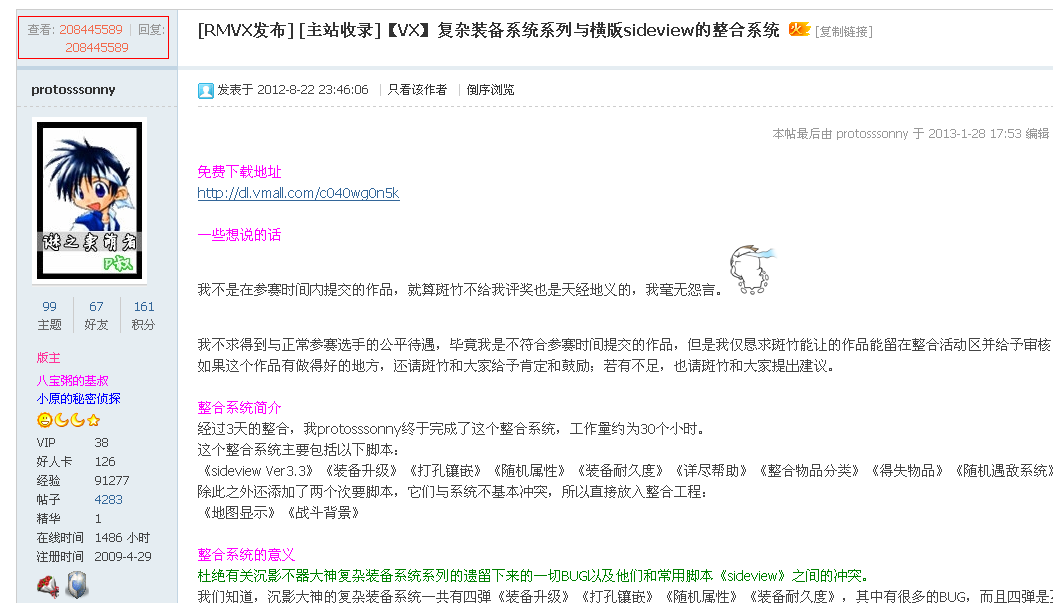Image resolution: width=1053 pixels, height=603 pixels.
Task: Click the 好人卡 126 value
Action: pos(105,462)
